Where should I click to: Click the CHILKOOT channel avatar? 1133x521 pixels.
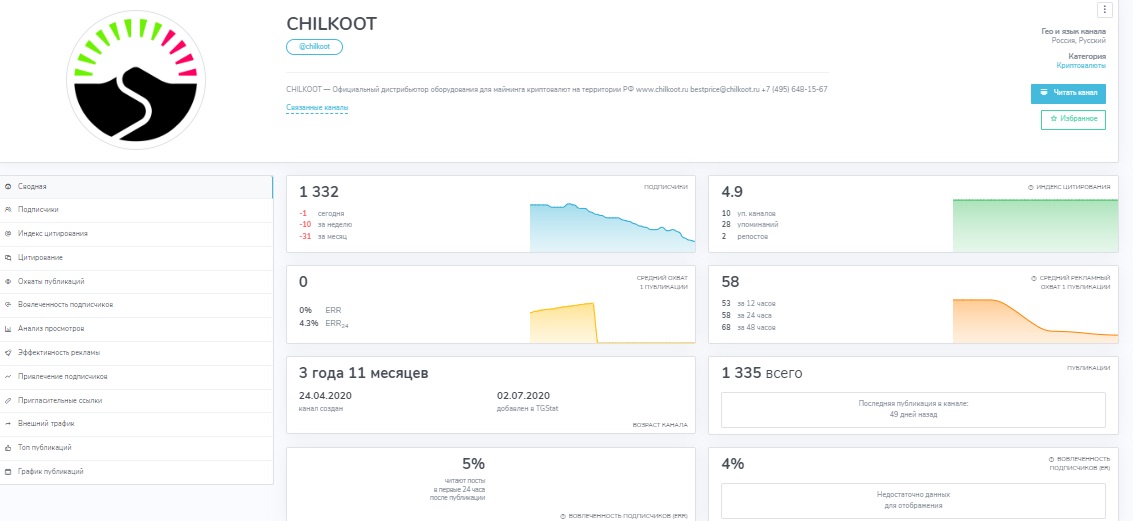(136, 80)
